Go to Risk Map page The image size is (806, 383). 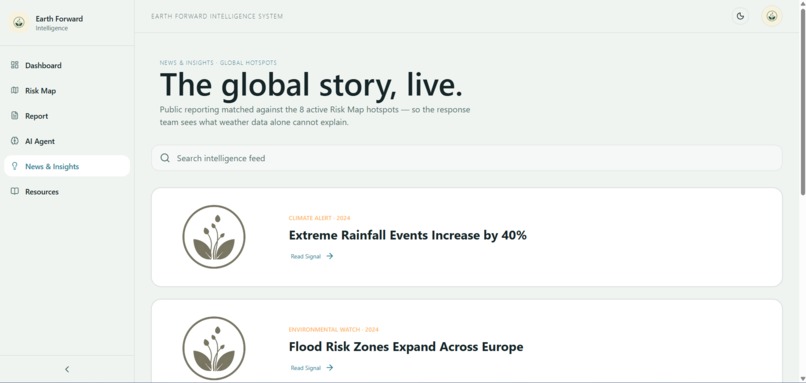tap(67, 90)
